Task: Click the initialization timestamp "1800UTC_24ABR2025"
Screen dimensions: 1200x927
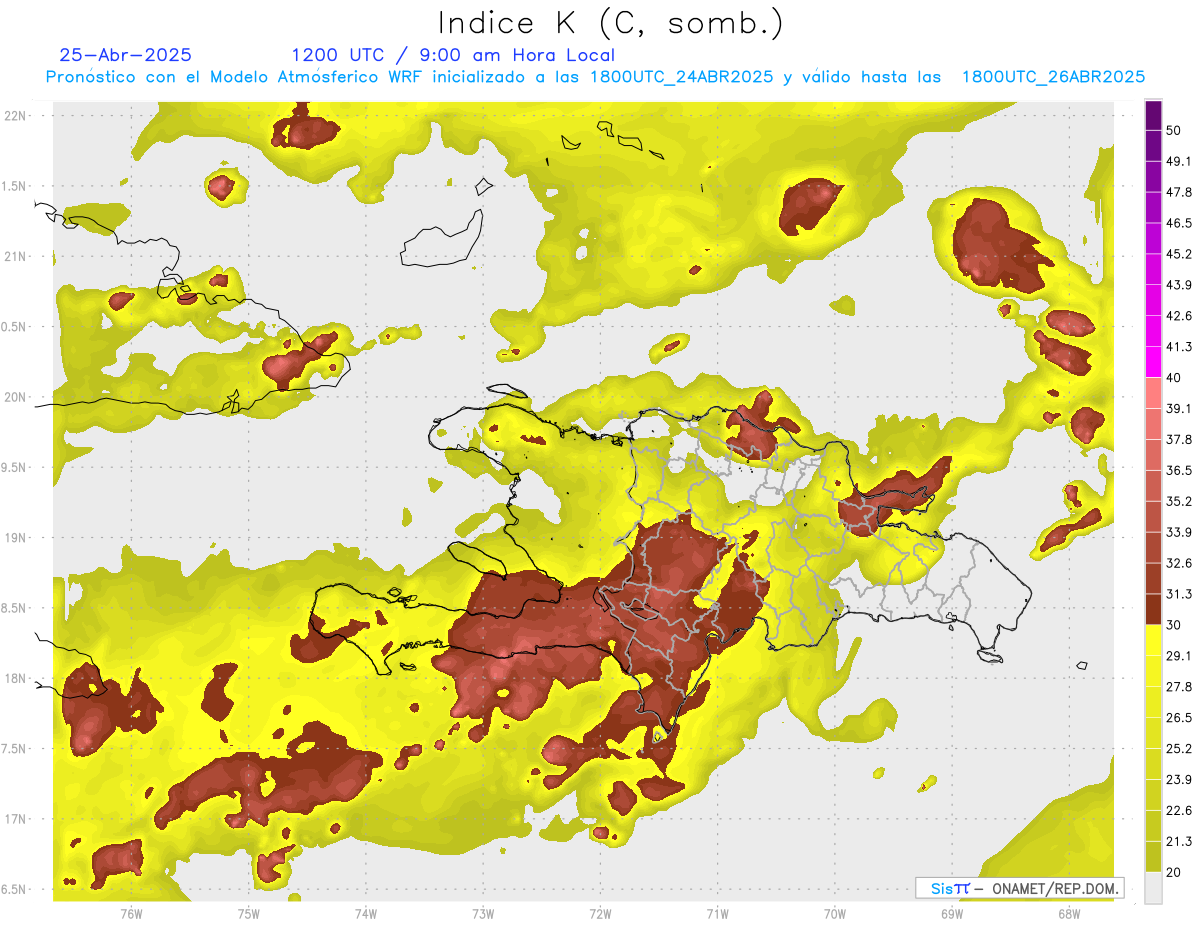Action: tap(682, 76)
